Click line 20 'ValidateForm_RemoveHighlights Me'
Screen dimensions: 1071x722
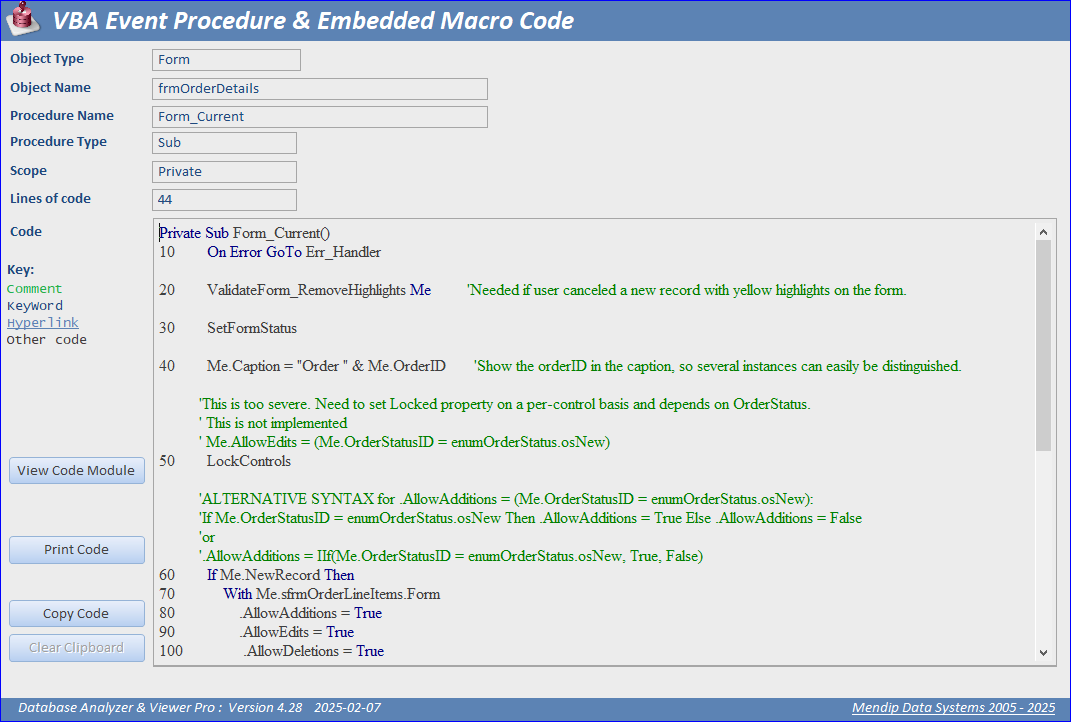(319, 290)
